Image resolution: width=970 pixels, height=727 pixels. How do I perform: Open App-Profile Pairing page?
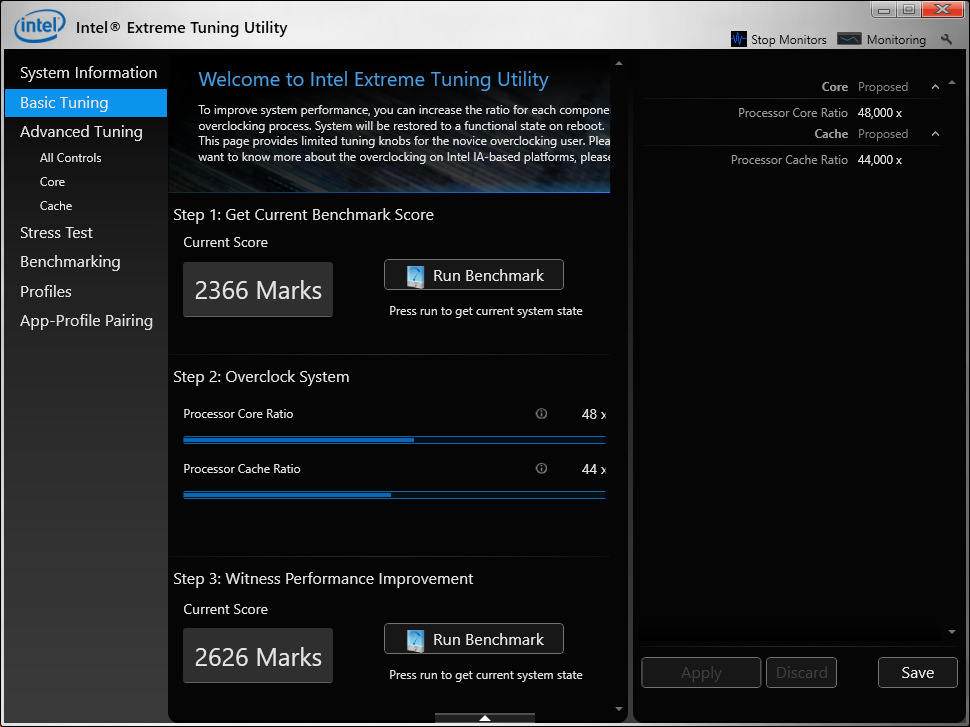coord(86,320)
